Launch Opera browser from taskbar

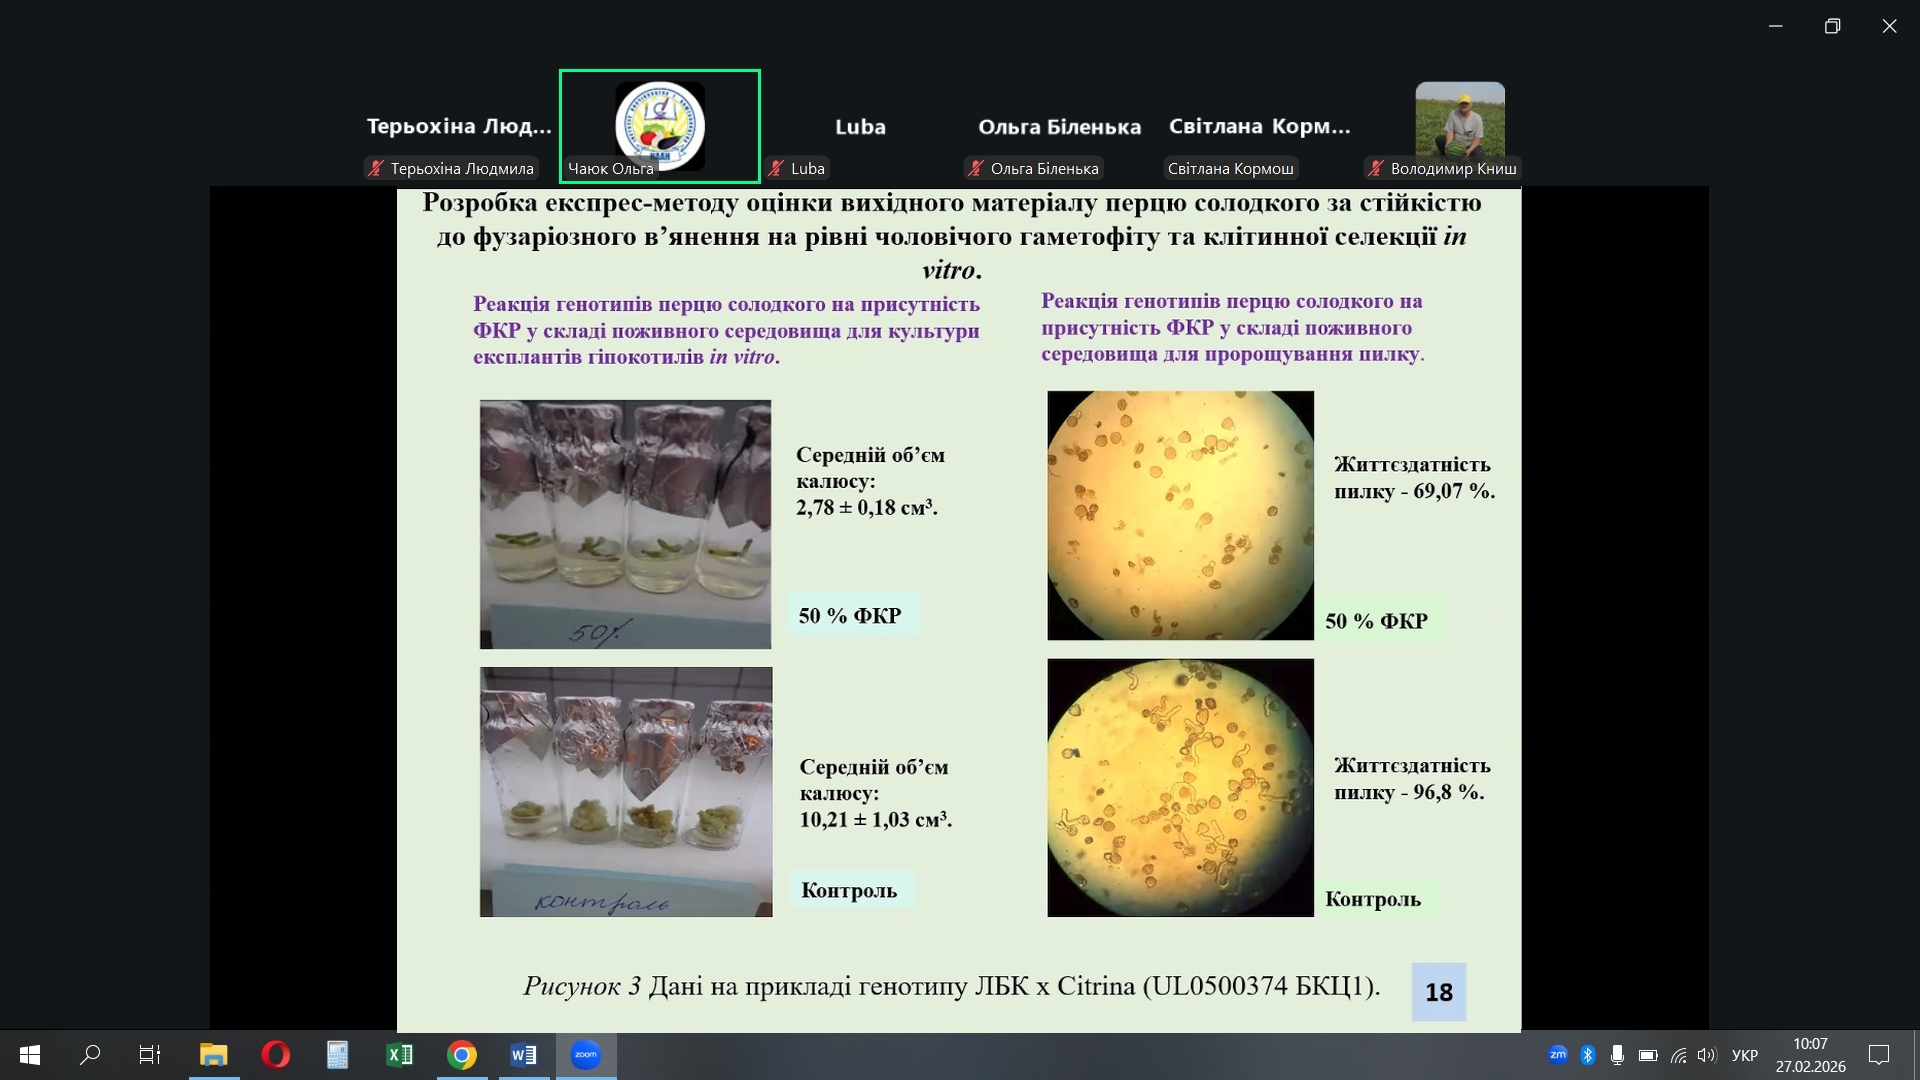tap(275, 1055)
